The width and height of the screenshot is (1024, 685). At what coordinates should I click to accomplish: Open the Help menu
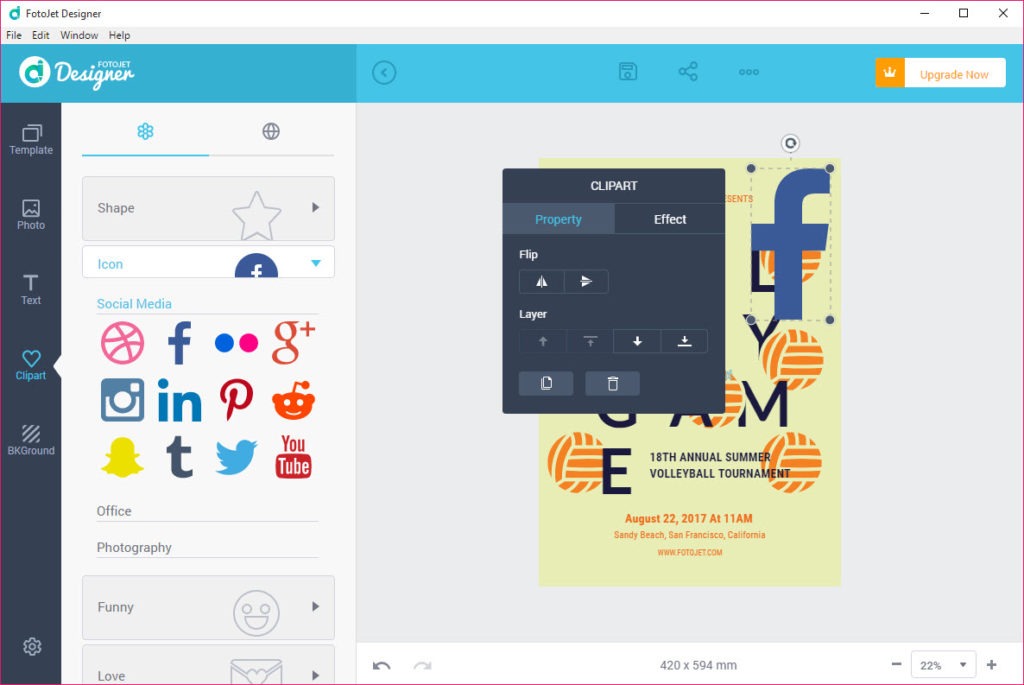120,35
